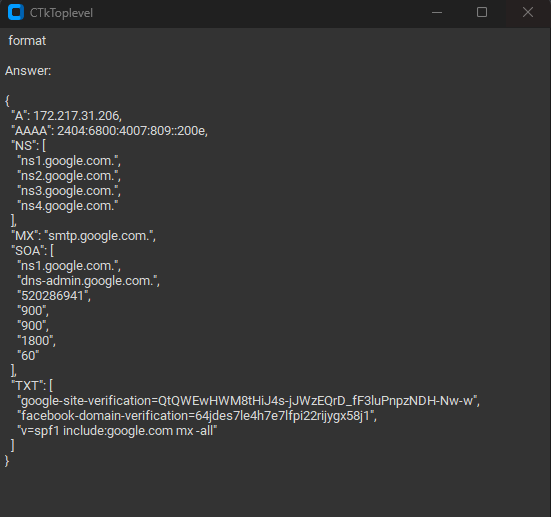This screenshot has width=551, height=517.
Task: Click the v=spf1 include:google.com line
Action: tap(117, 431)
